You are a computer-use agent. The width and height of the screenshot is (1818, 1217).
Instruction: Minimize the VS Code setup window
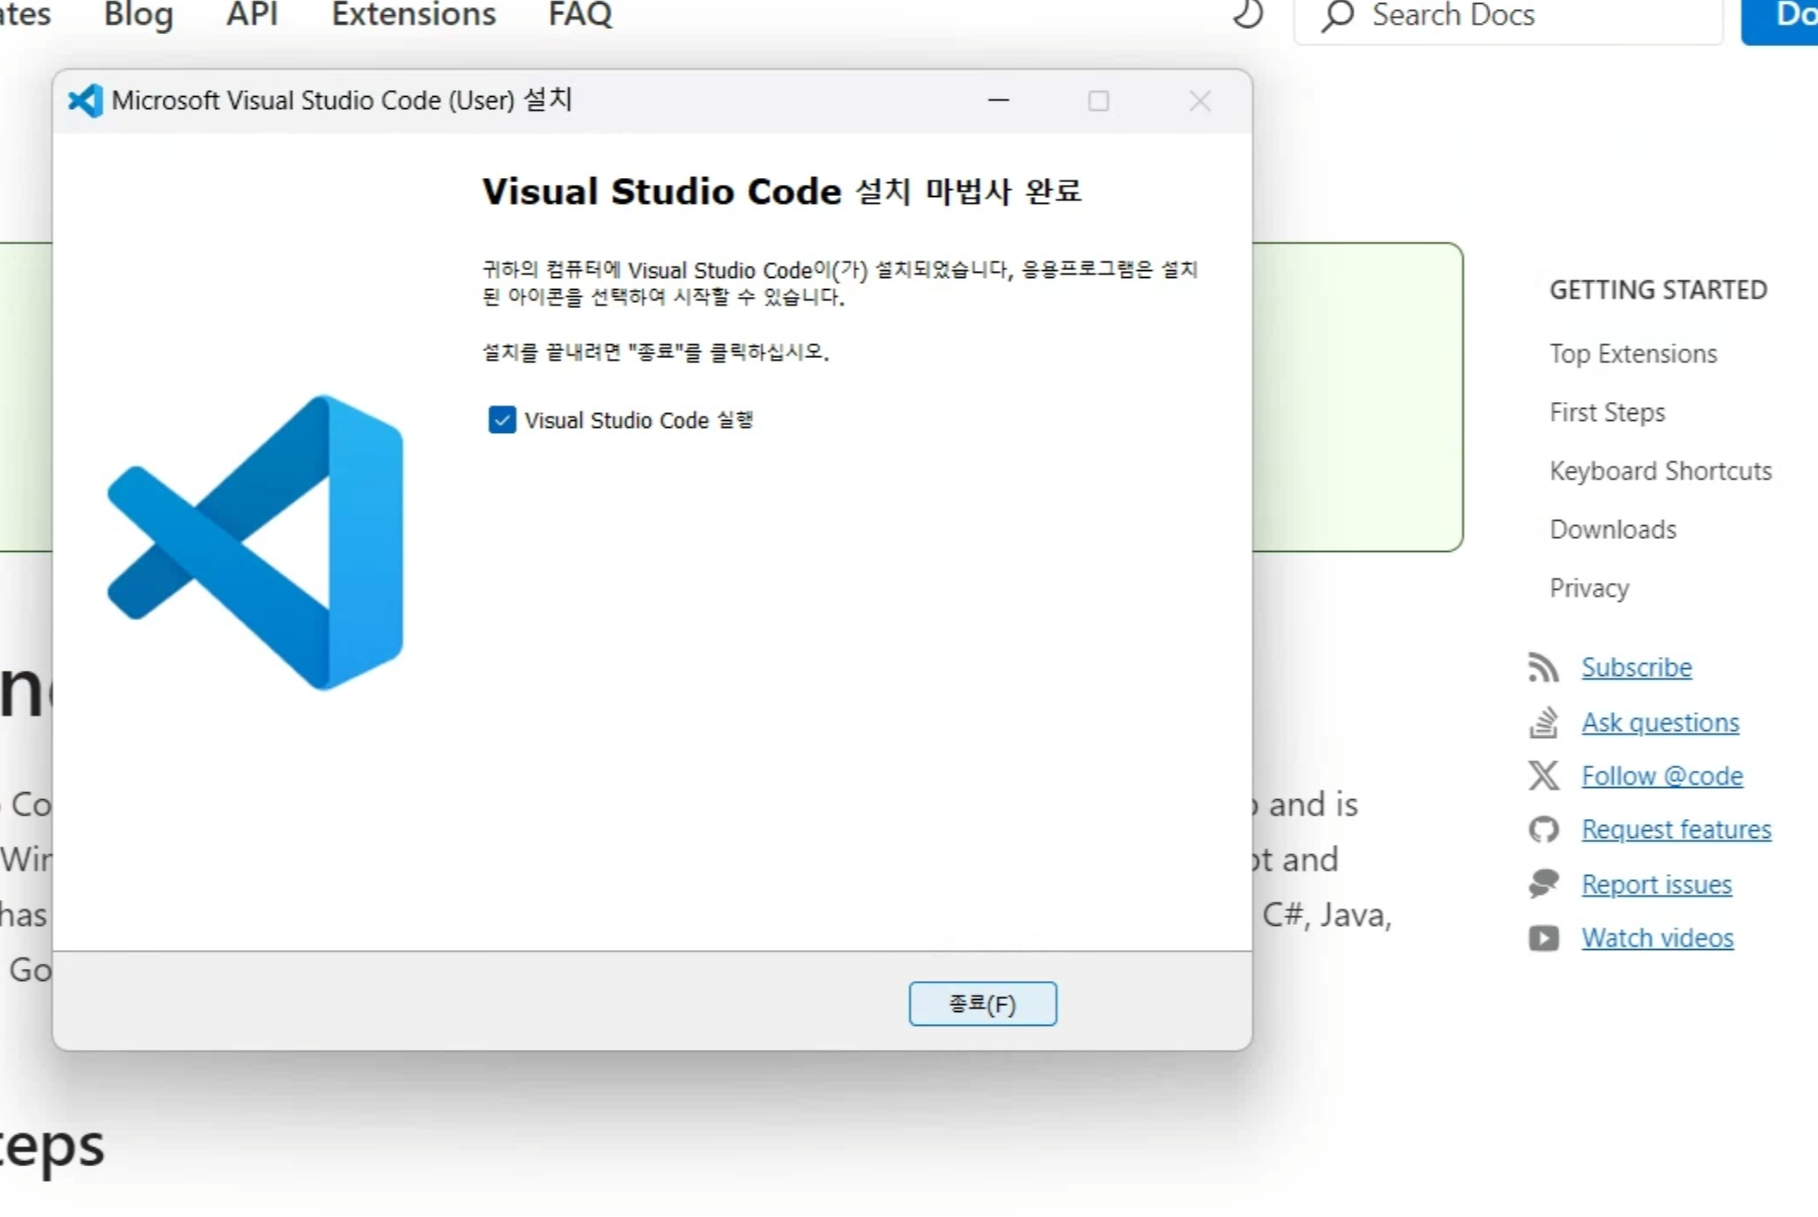(x=998, y=100)
